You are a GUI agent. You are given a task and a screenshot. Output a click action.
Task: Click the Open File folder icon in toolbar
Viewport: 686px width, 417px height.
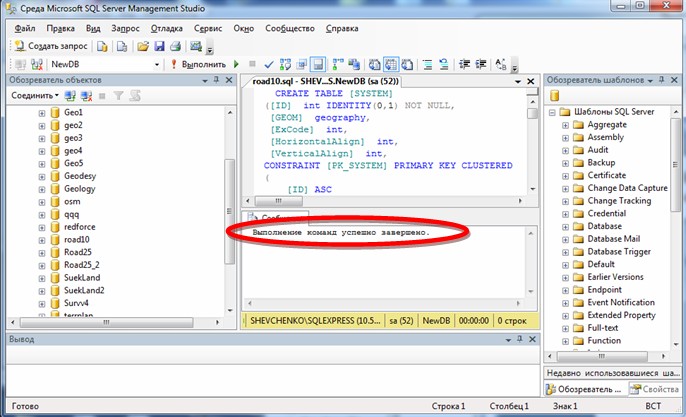pyautogui.click(x=143, y=46)
